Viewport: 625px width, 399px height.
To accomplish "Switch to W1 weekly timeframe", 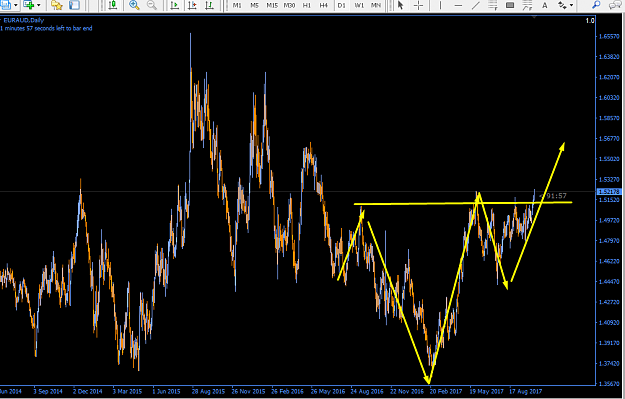I will click(x=359, y=5).
